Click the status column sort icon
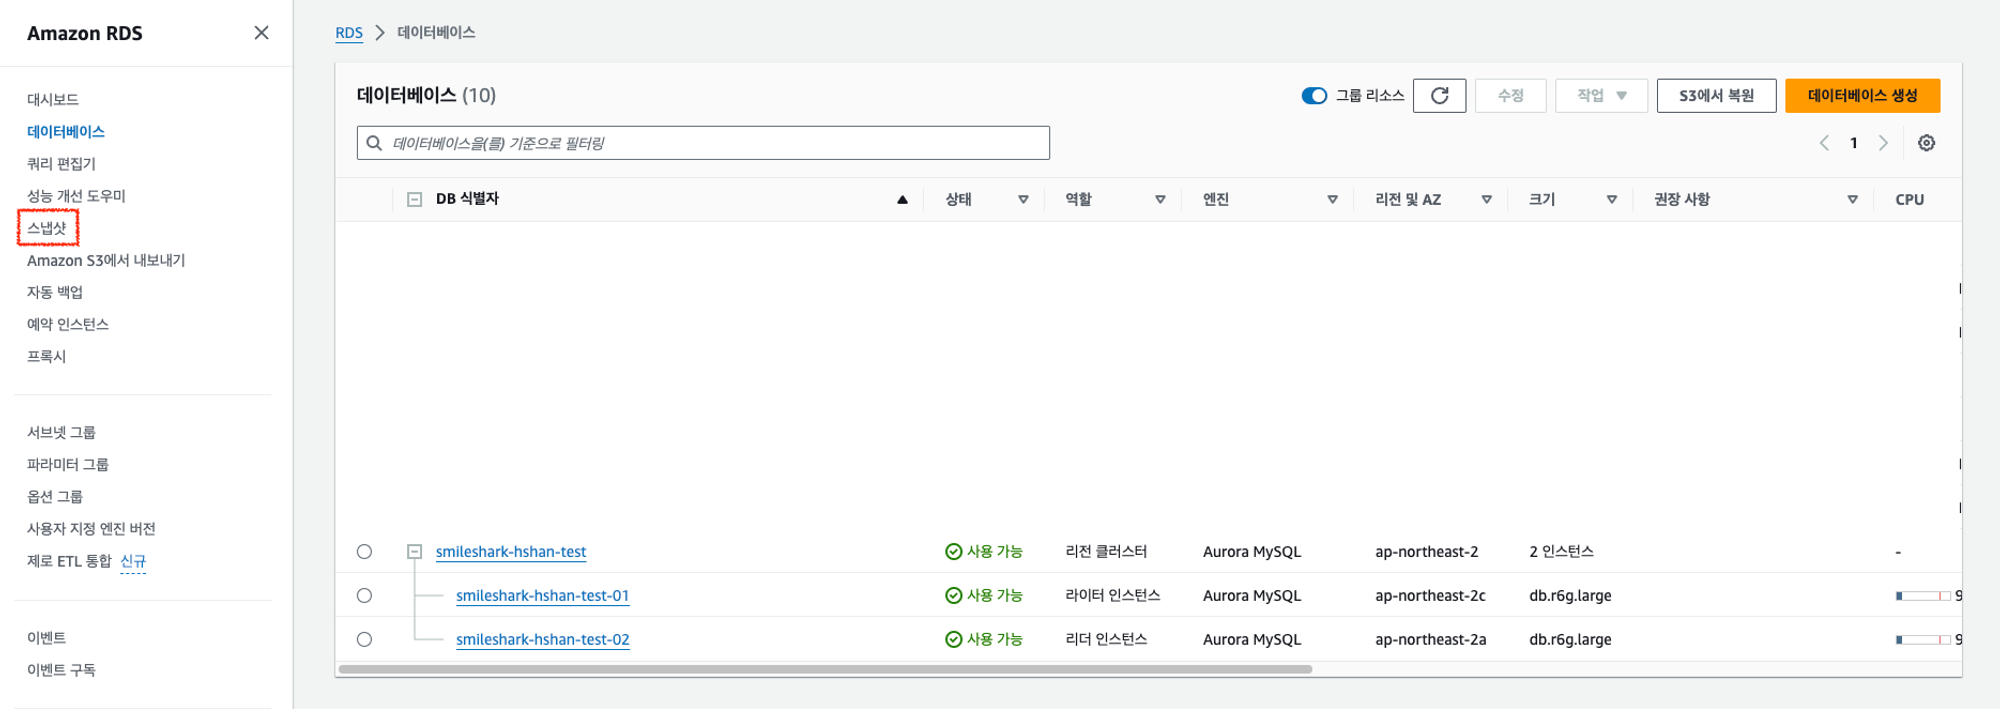 1023,200
